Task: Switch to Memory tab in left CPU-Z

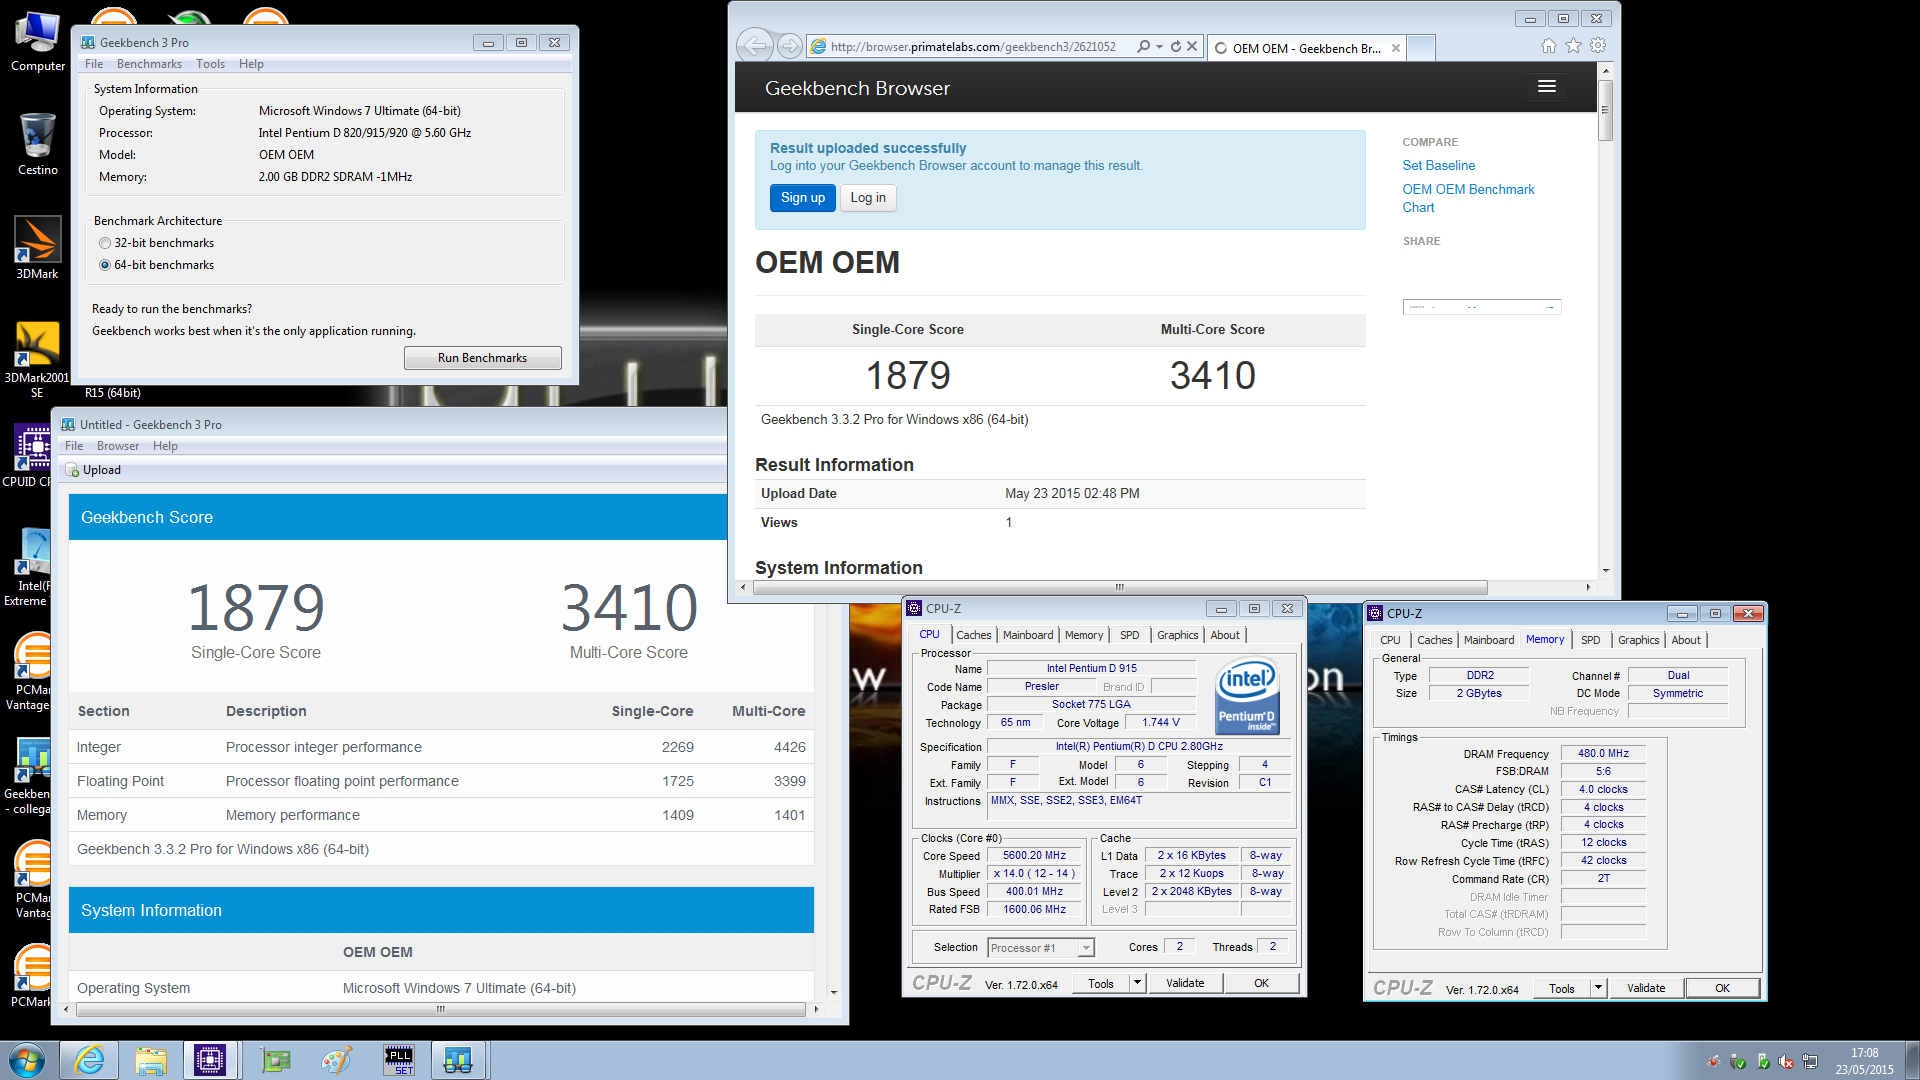Action: coord(1084,635)
